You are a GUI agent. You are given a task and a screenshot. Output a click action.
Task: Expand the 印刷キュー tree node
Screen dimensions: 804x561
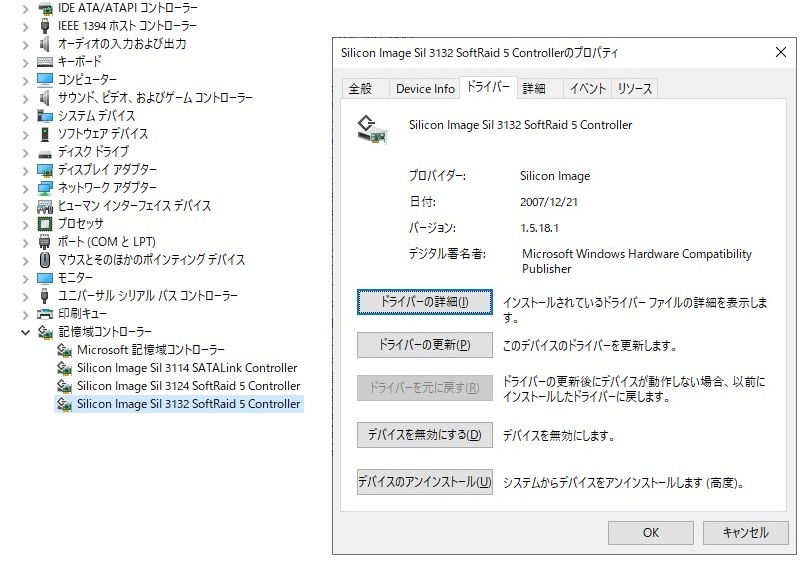pos(25,314)
